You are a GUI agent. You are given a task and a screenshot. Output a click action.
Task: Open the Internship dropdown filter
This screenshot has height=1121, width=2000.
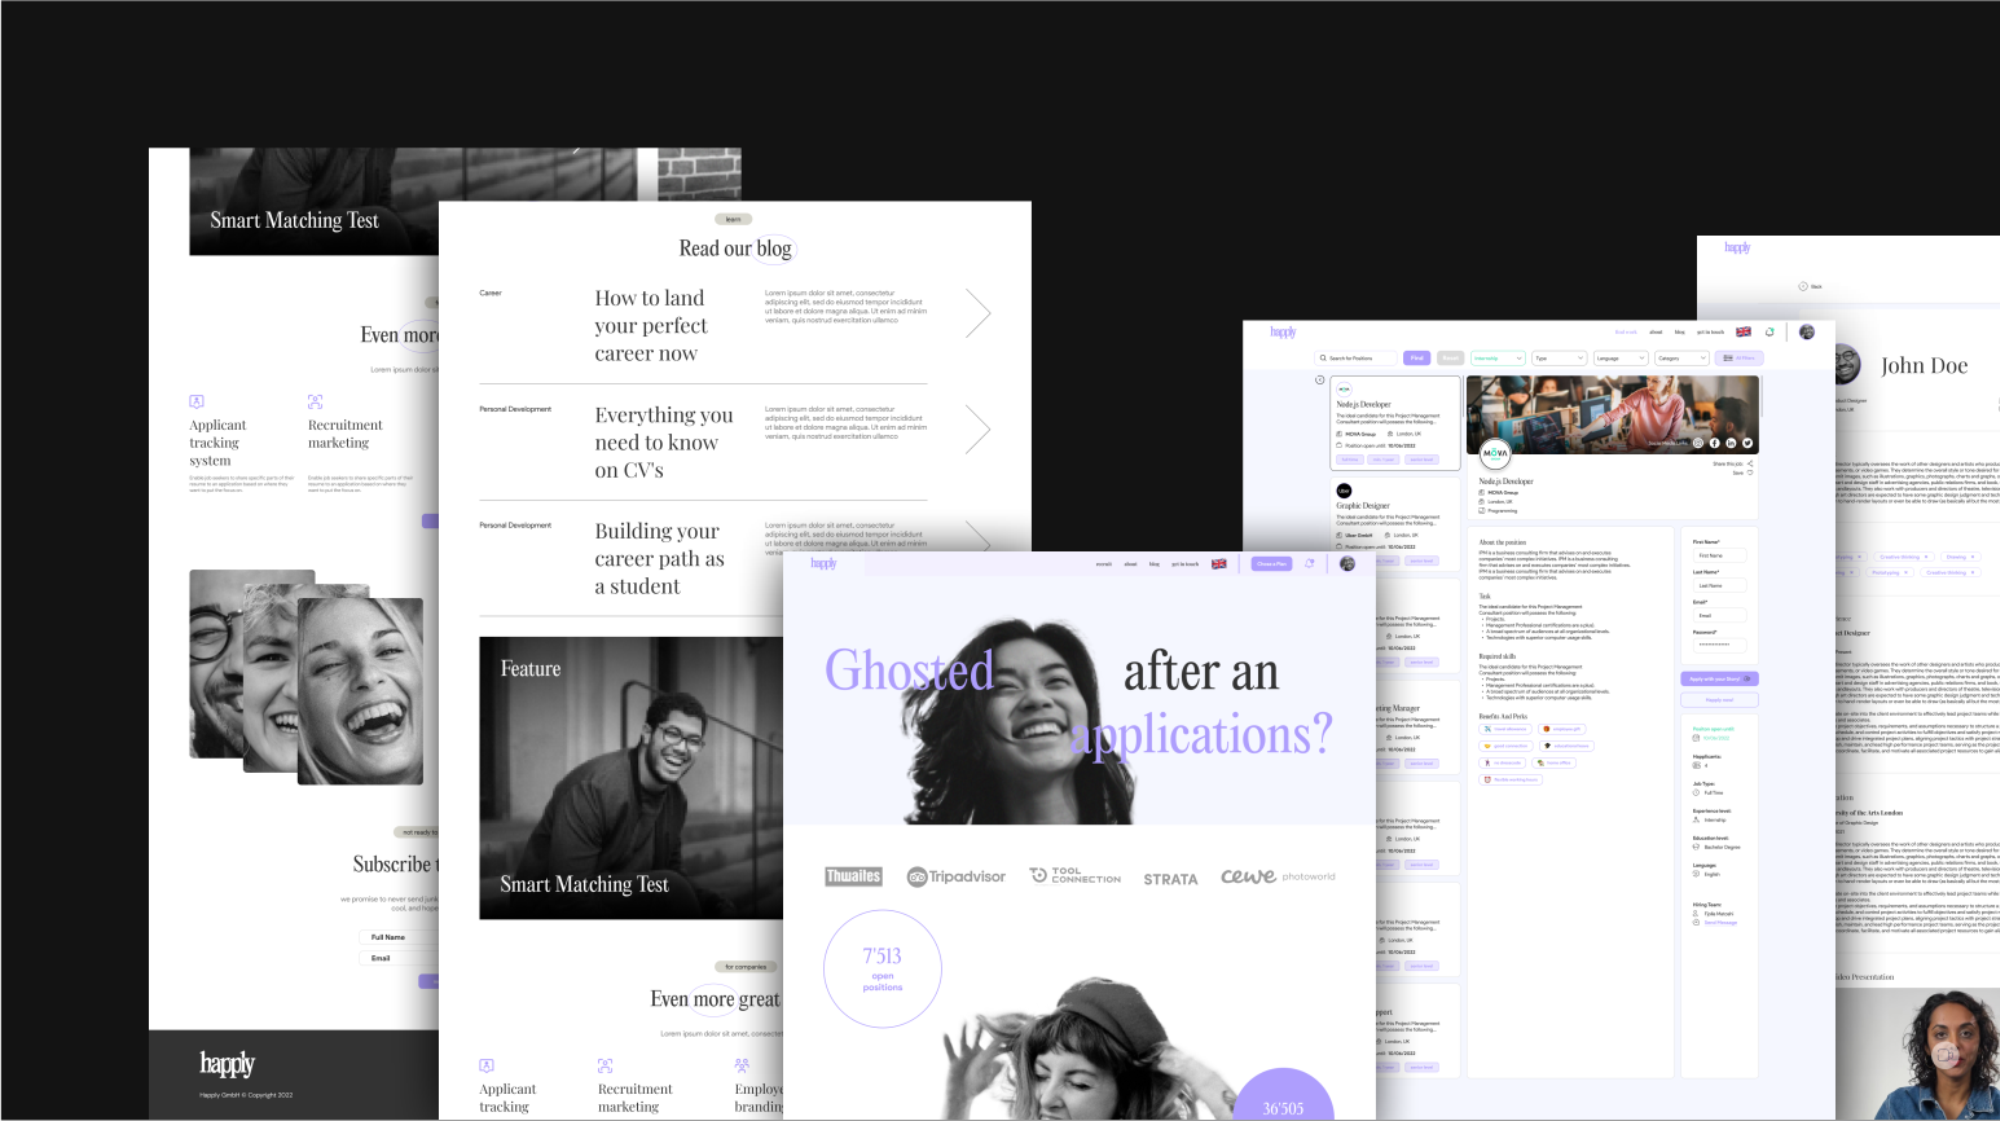click(1497, 358)
